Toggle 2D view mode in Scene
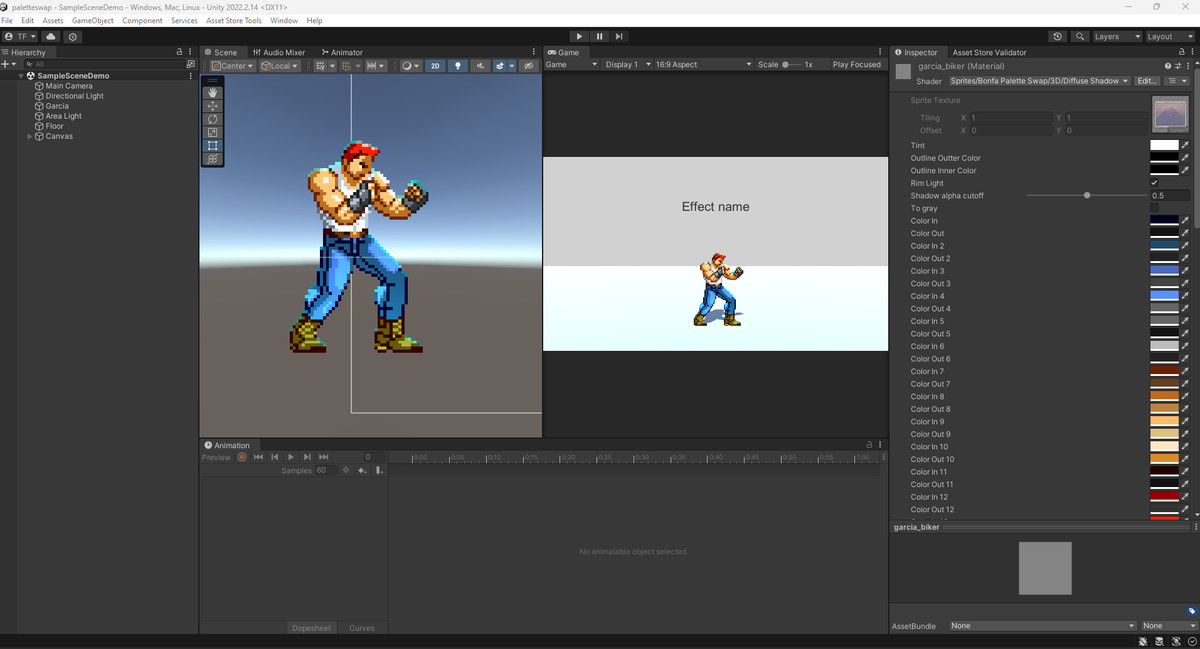The image size is (1200, 649). click(435, 66)
